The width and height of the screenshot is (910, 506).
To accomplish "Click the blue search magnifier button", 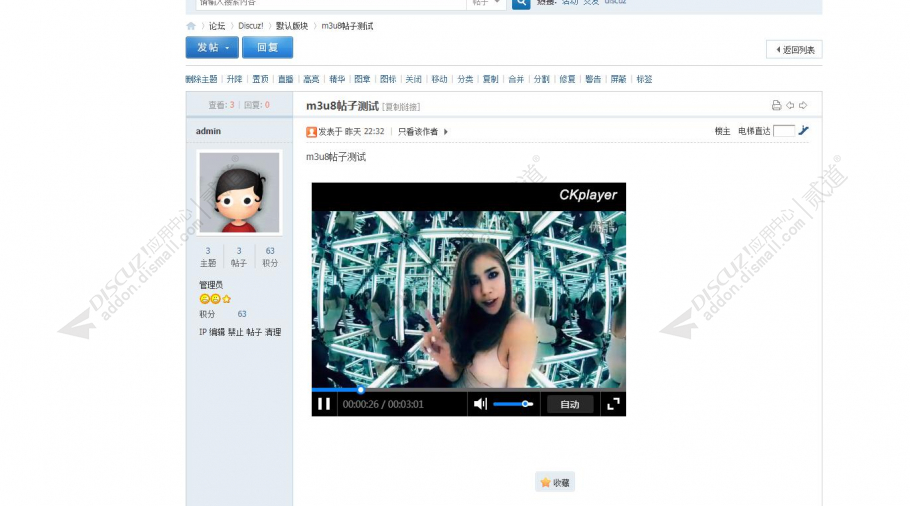I will (521, 3).
